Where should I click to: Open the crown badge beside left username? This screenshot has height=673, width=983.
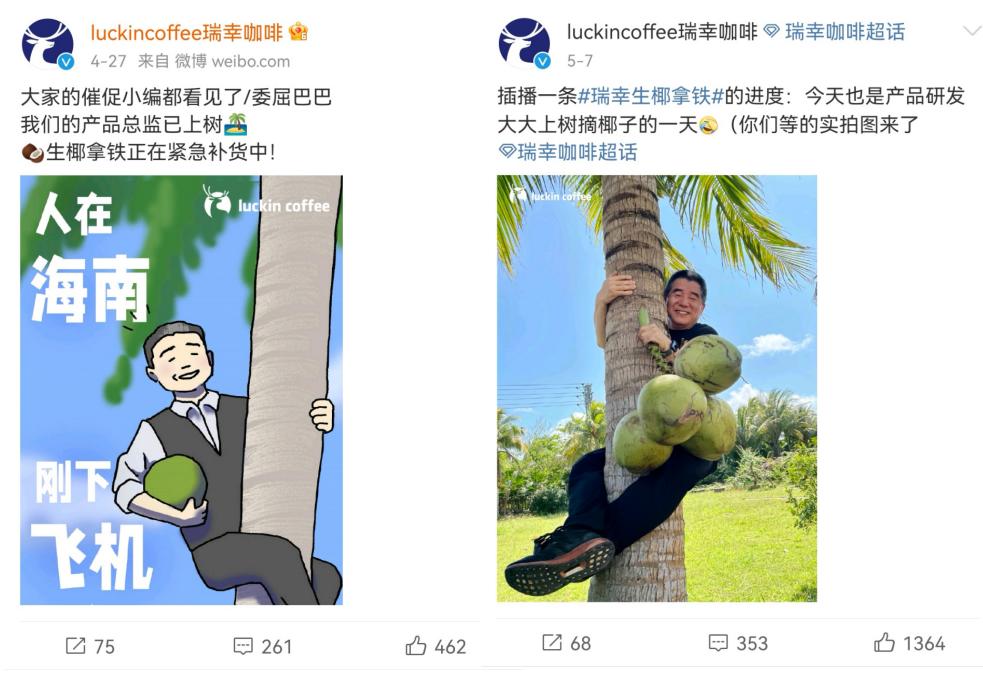point(298,31)
